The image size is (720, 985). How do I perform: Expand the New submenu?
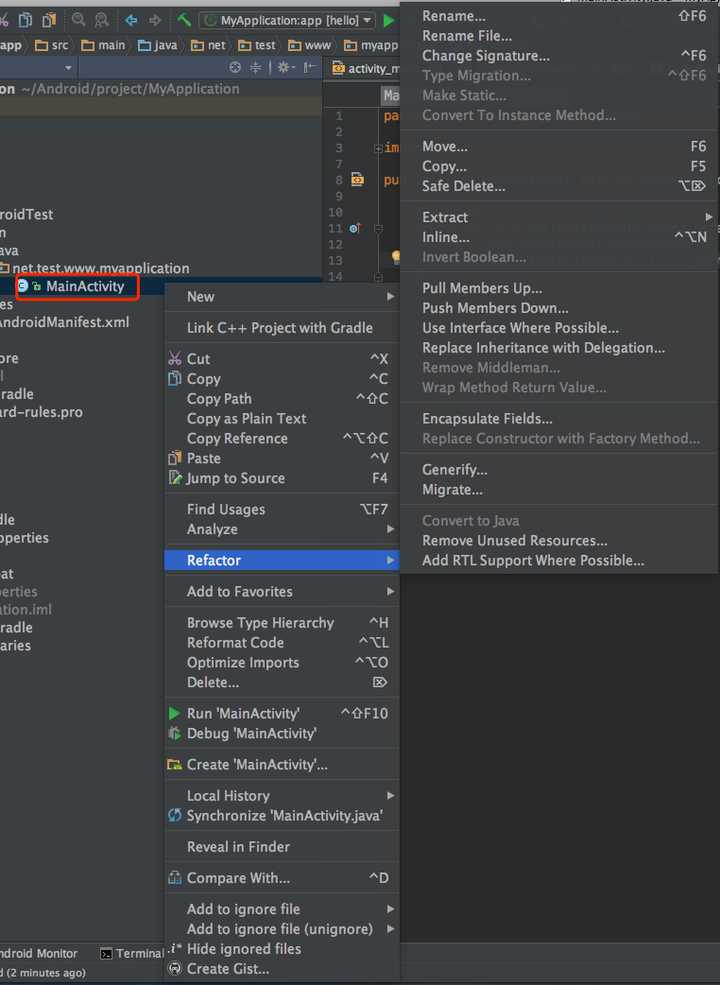click(281, 297)
